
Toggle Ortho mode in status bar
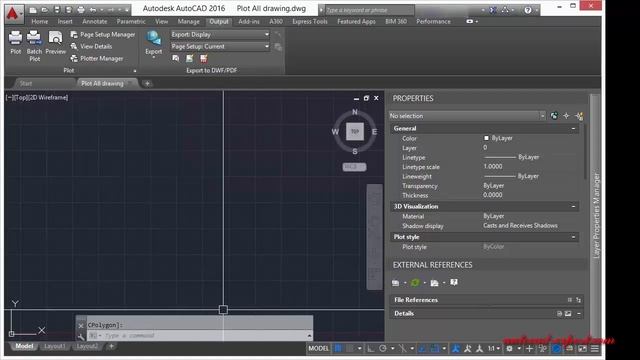(x=371, y=349)
